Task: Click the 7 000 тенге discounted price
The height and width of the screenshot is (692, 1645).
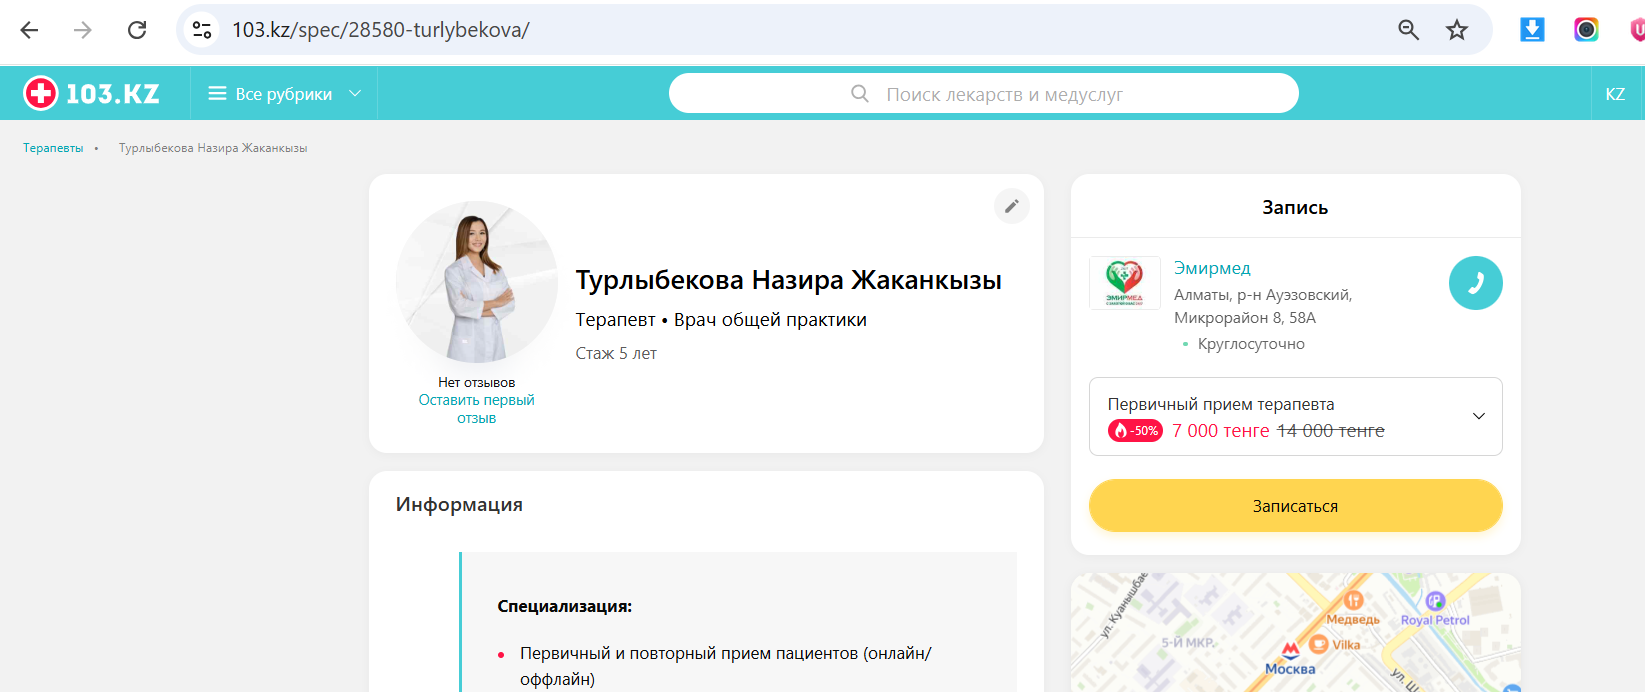Action: 1220,431
